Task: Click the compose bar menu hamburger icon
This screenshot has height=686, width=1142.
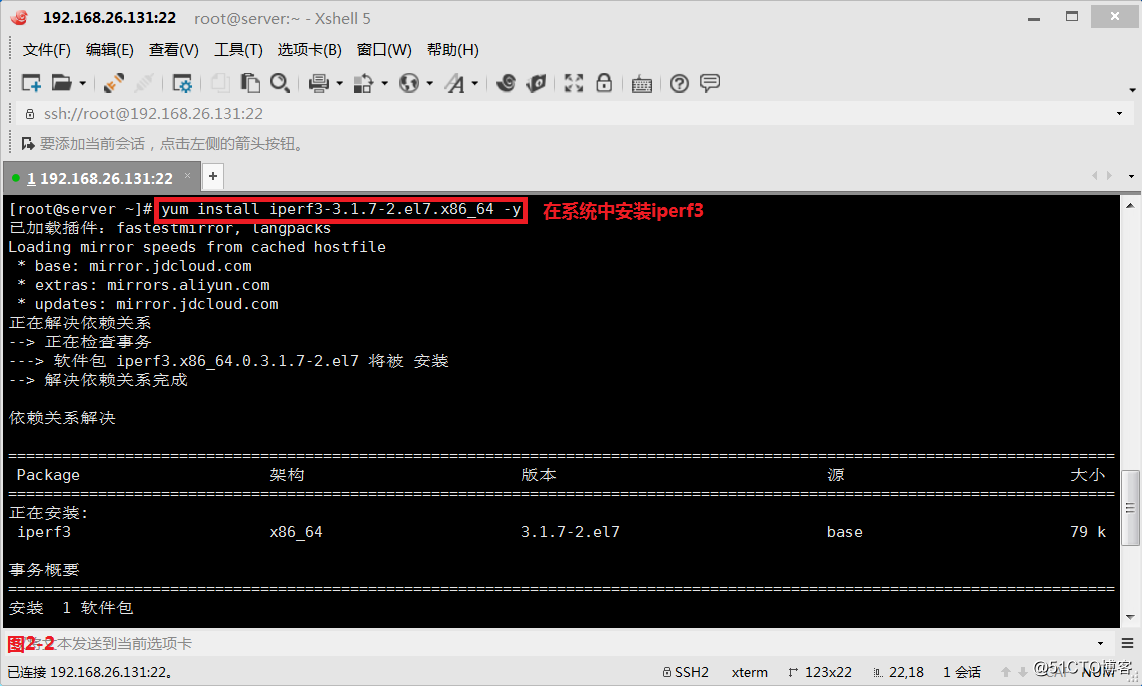Action: point(1127,644)
